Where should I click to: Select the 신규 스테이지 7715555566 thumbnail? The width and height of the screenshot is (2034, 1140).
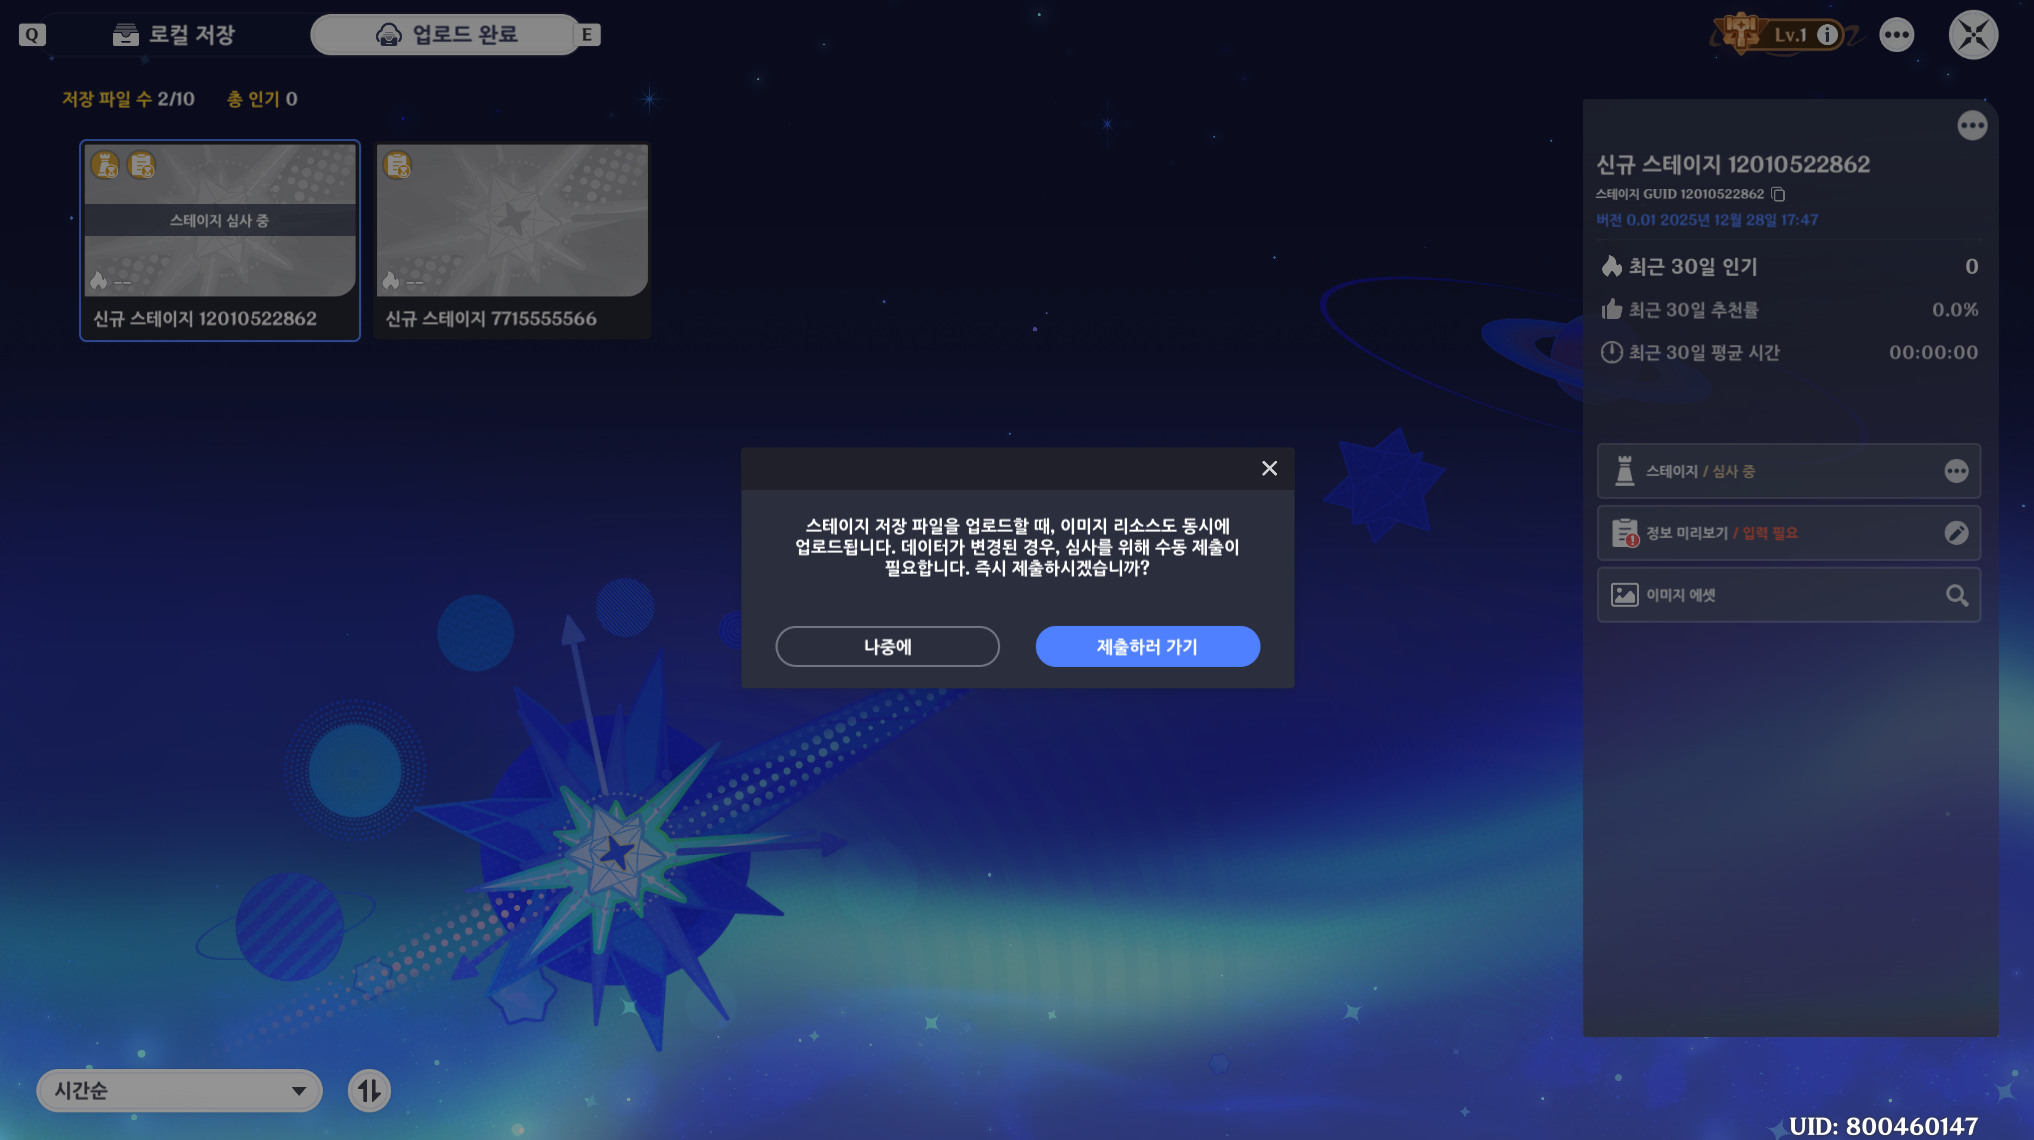[512, 220]
